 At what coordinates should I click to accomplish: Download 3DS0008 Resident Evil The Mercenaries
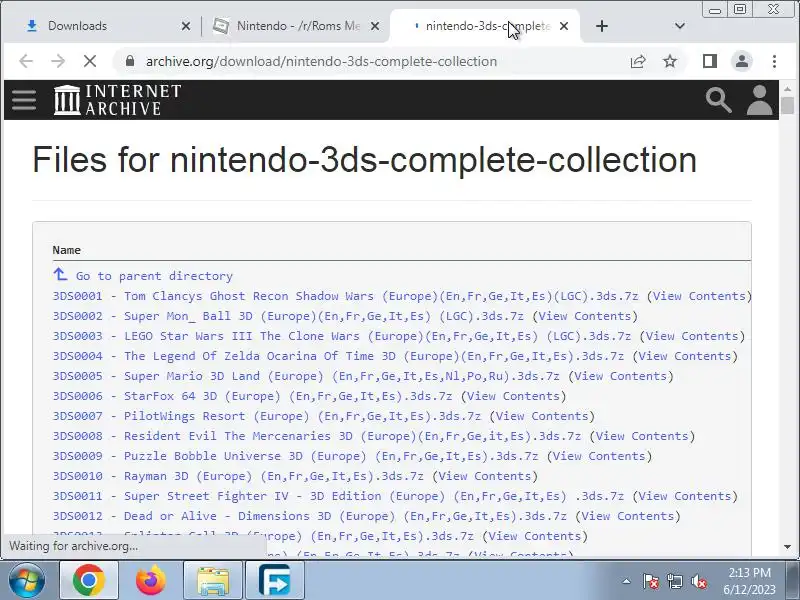(317, 436)
